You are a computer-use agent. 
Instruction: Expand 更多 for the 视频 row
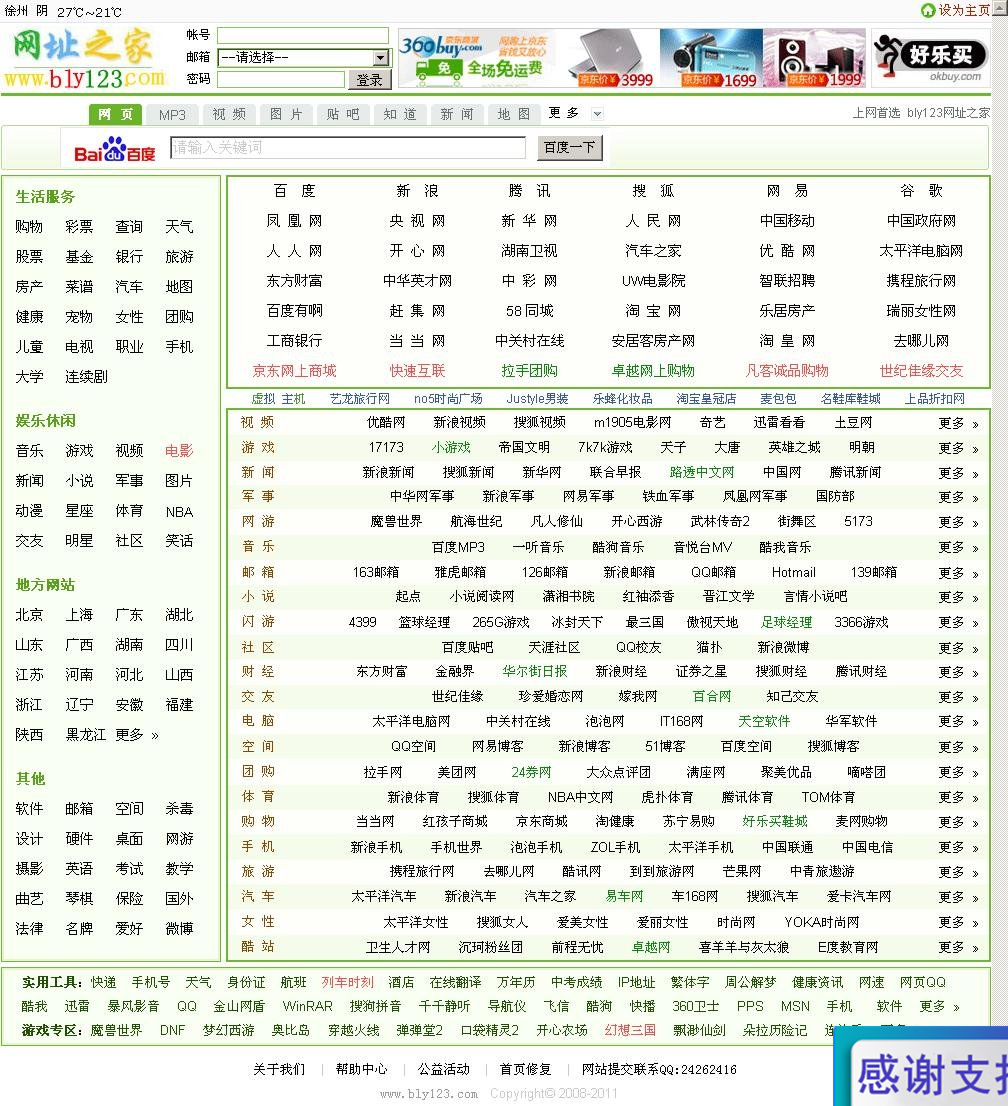click(958, 423)
